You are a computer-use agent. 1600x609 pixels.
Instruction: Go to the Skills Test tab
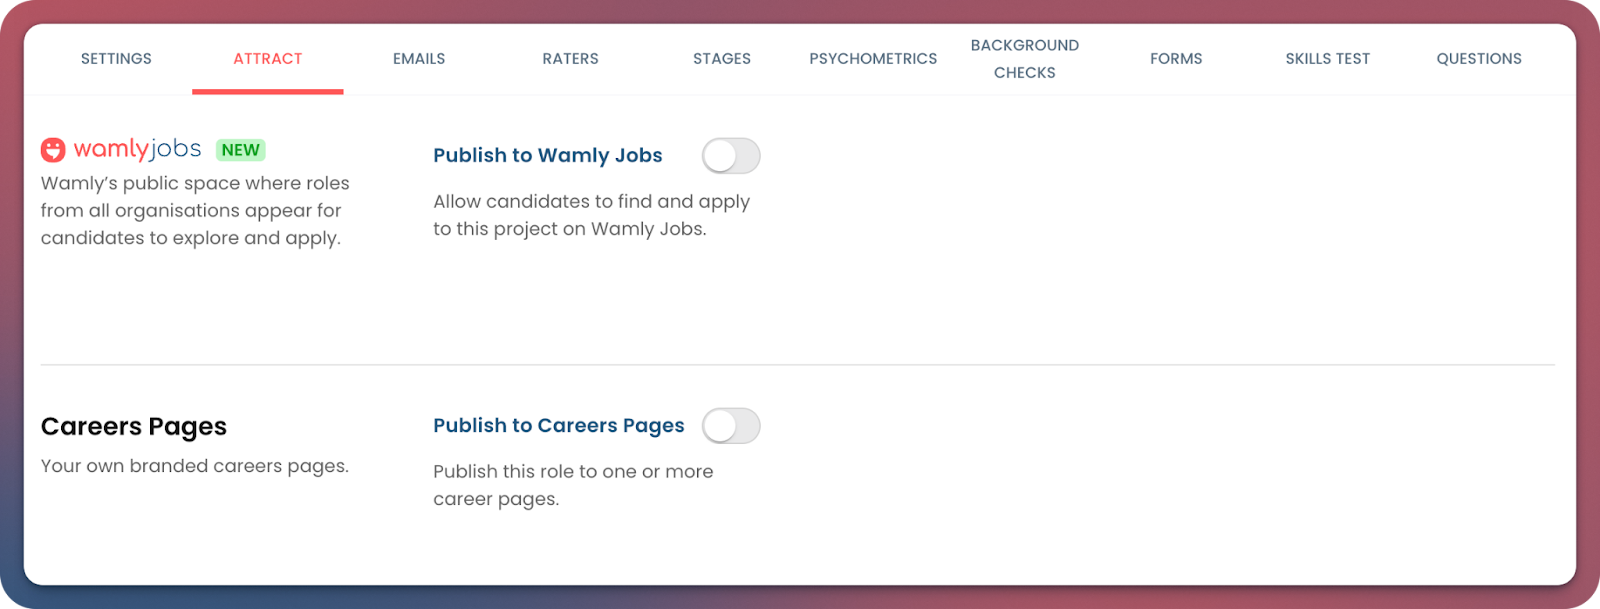pyautogui.click(x=1328, y=59)
